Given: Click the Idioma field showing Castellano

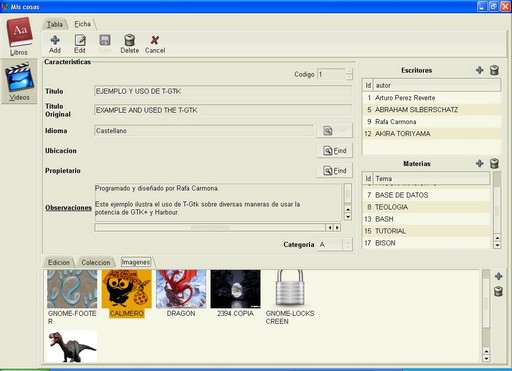Looking at the screenshot, I should tap(204, 131).
